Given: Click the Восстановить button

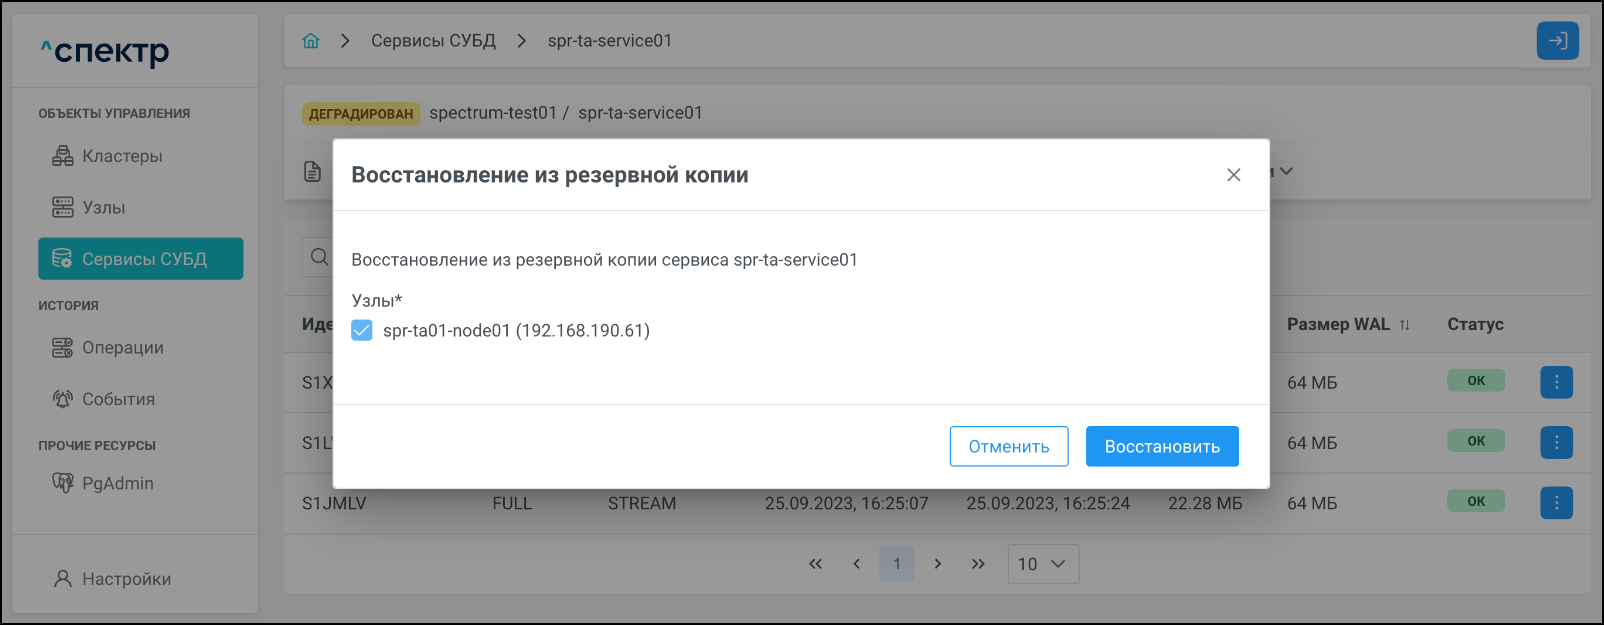Looking at the screenshot, I should point(1162,446).
